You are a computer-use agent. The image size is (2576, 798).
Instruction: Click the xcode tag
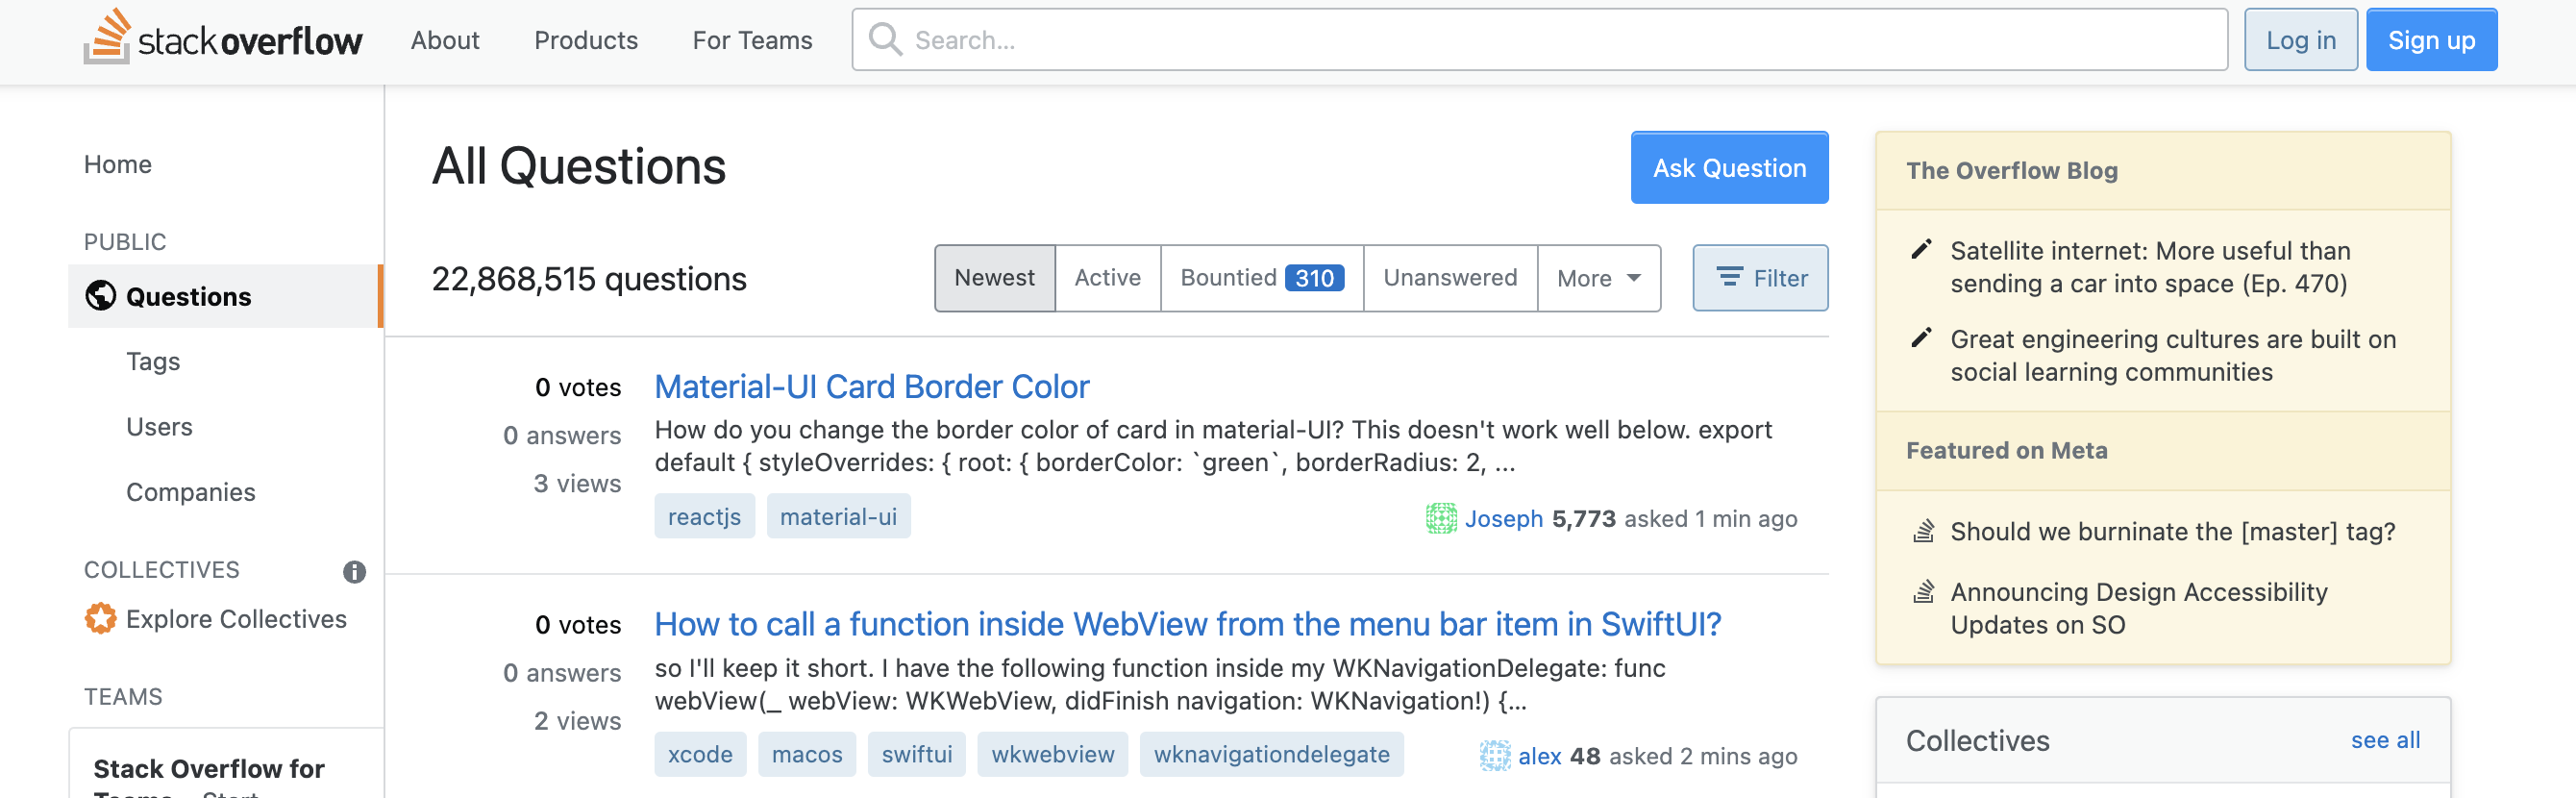click(x=700, y=754)
